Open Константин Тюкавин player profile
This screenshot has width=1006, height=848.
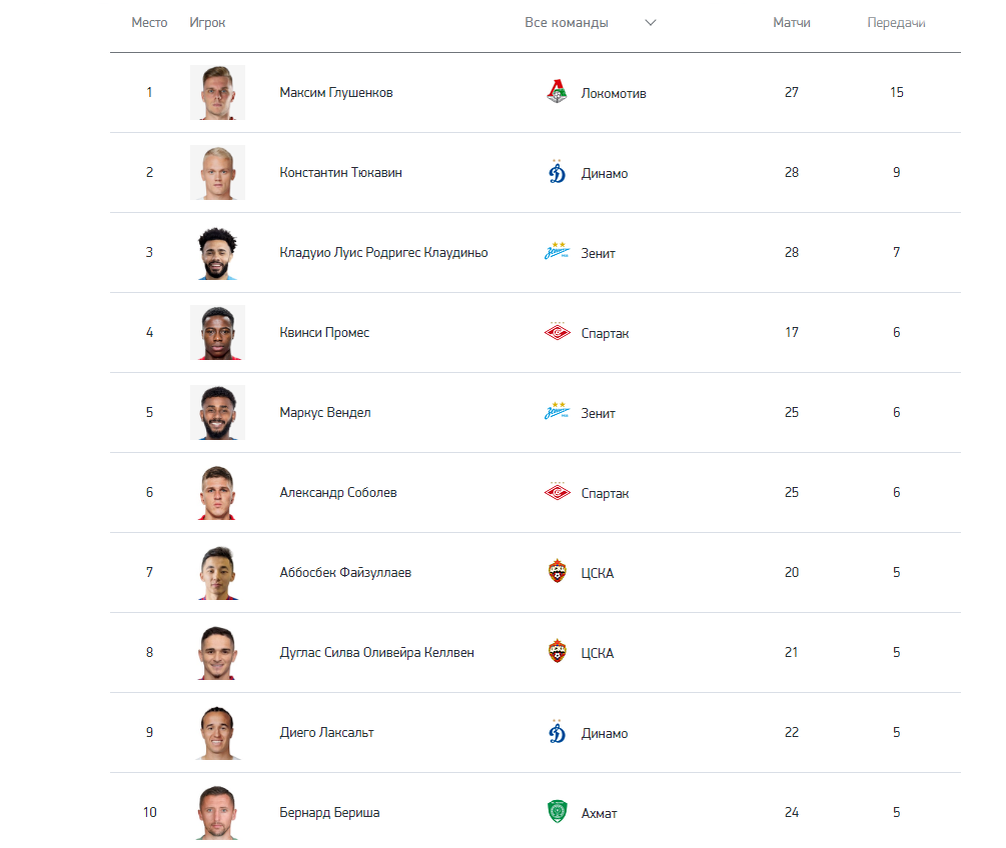tap(341, 173)
